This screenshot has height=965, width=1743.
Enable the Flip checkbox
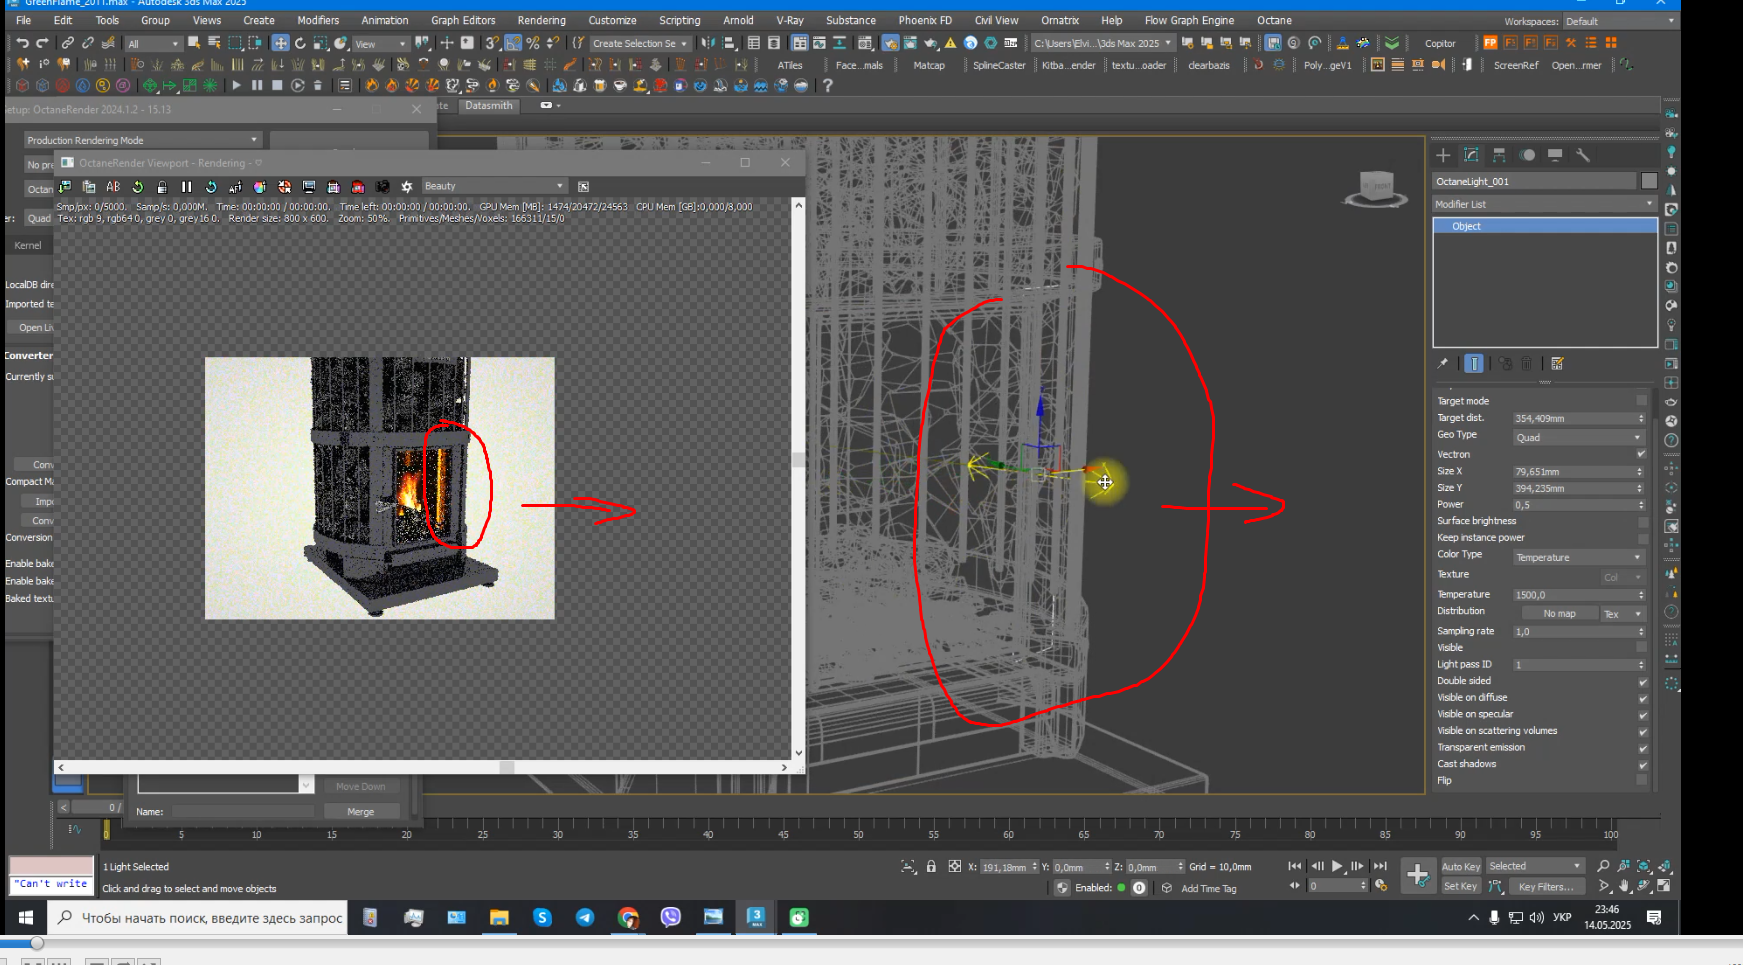(1642, 781)
